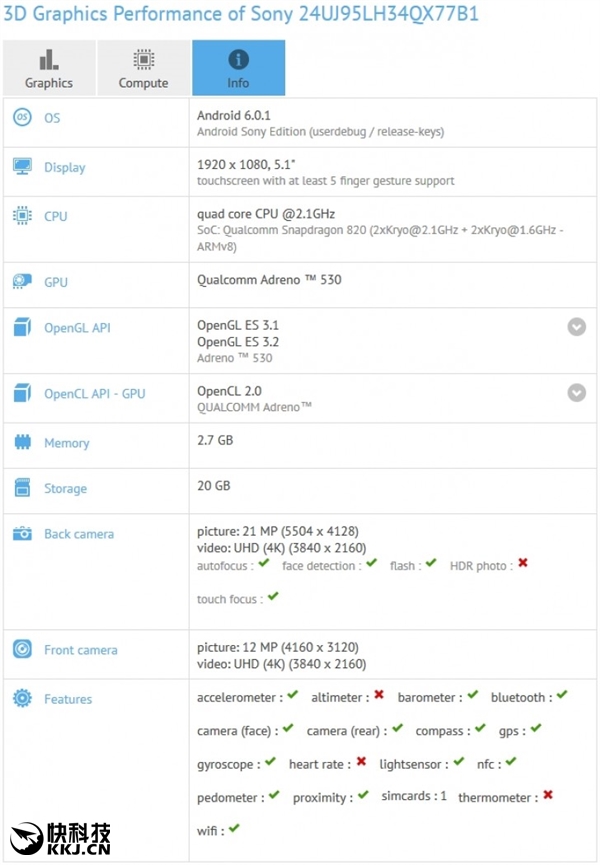Click the autofocus green check mark
This screenshot has width=600, height=865.
click(264, 564)
